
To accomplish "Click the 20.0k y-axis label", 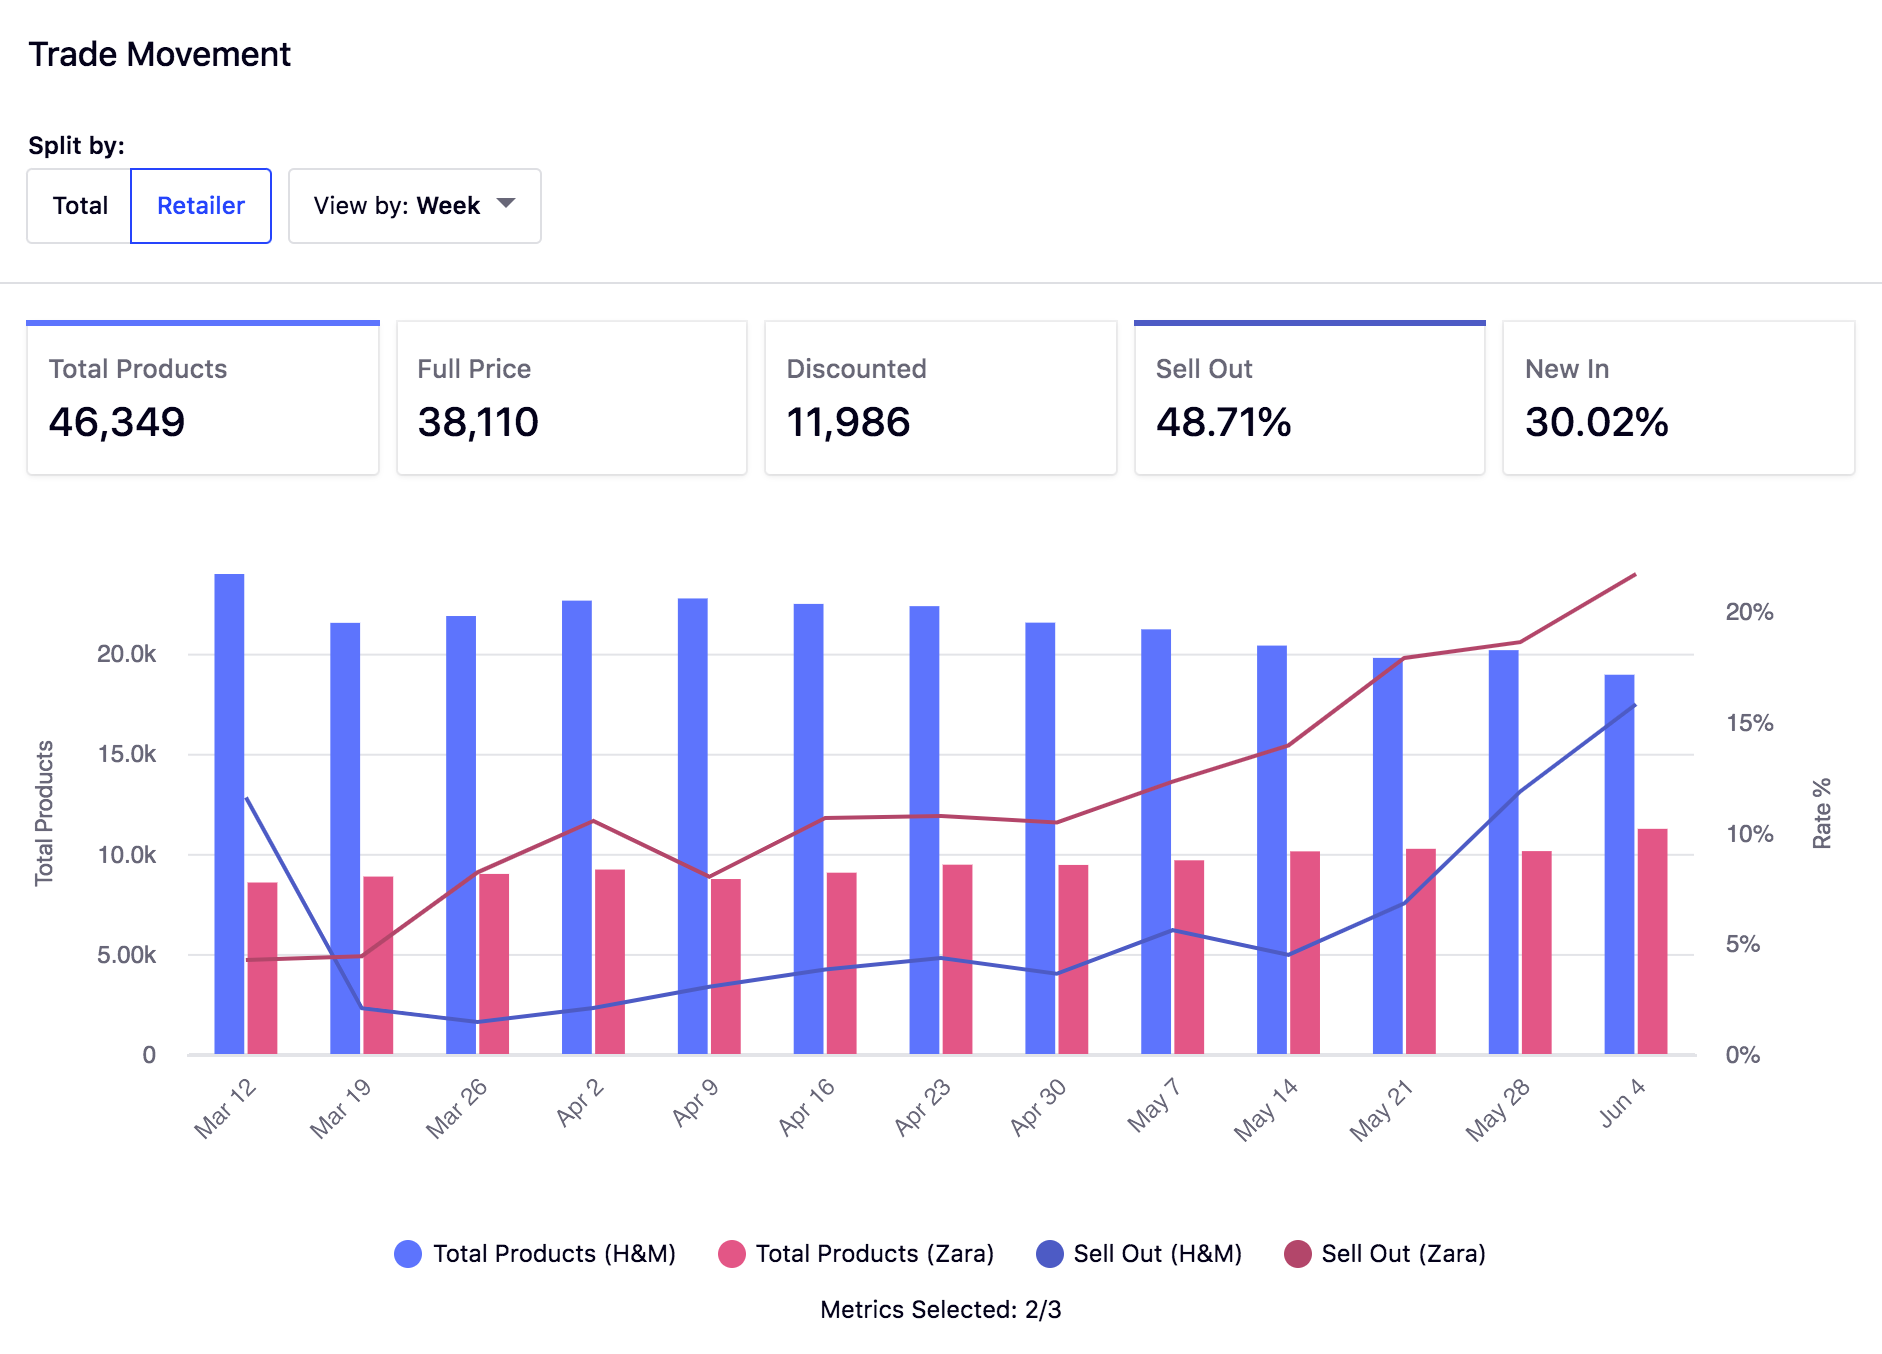I will [127, 654].
